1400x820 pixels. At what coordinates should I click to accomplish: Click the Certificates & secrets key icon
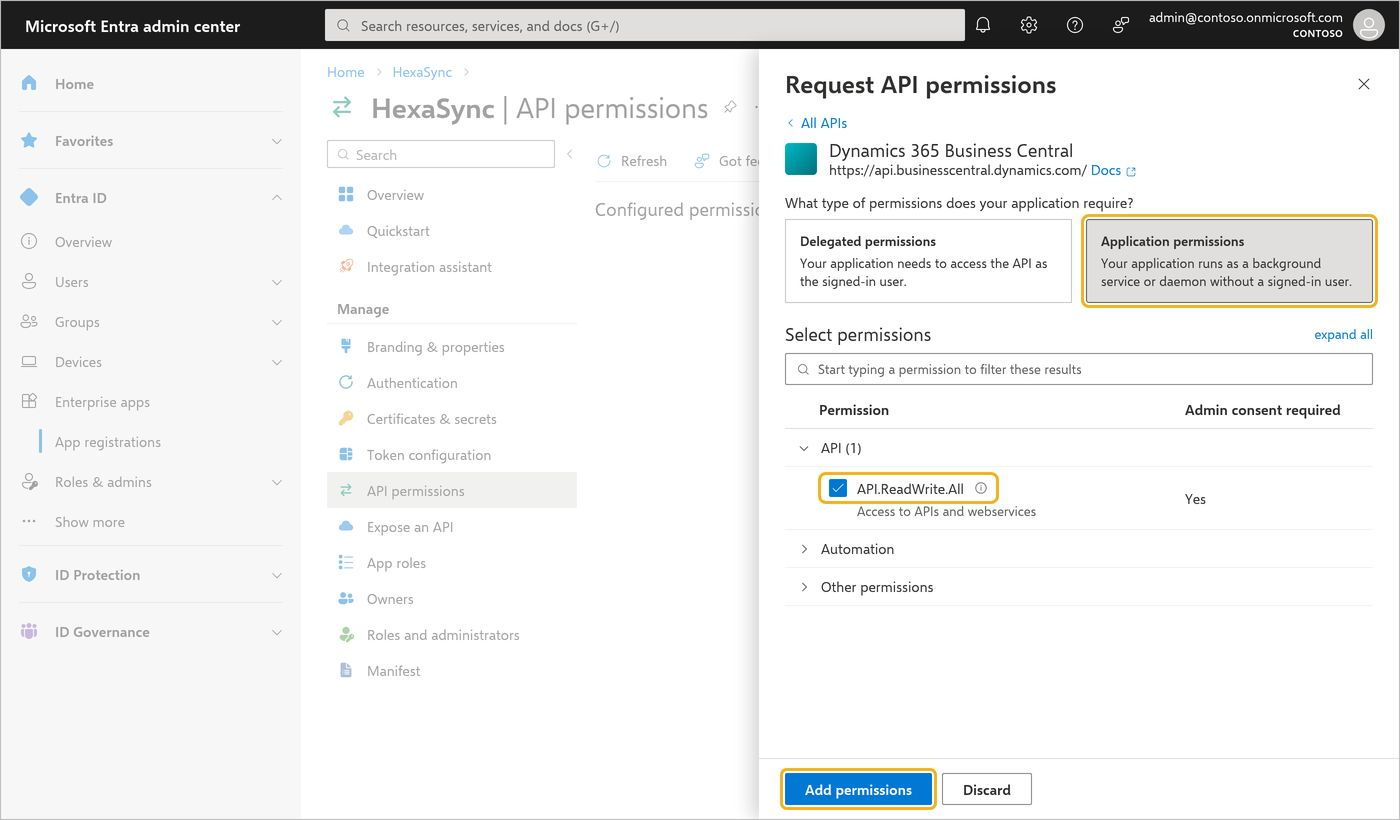tap(346, 419)
